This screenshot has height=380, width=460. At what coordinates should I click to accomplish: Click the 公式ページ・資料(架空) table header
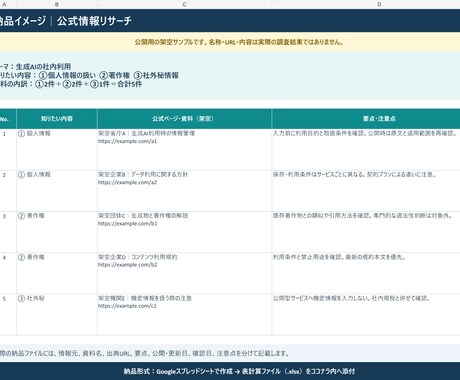[x=183, y=119]
